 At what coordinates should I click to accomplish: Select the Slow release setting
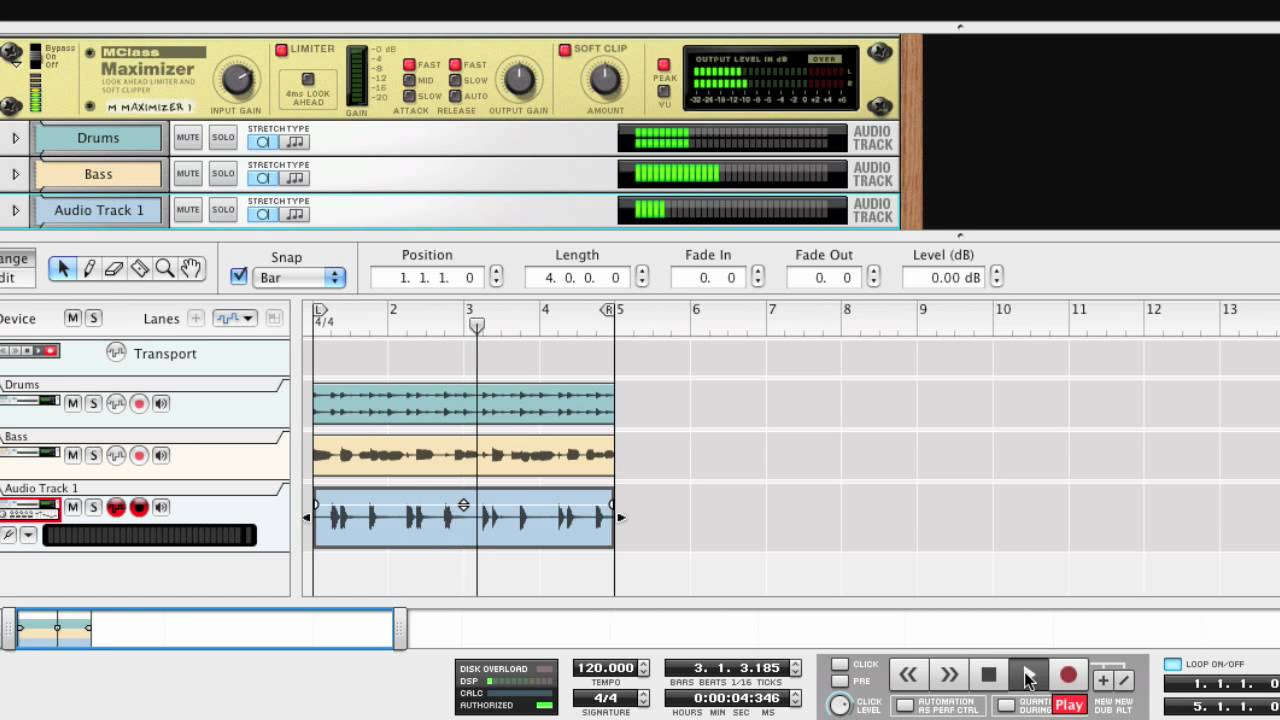coord(455,80)
